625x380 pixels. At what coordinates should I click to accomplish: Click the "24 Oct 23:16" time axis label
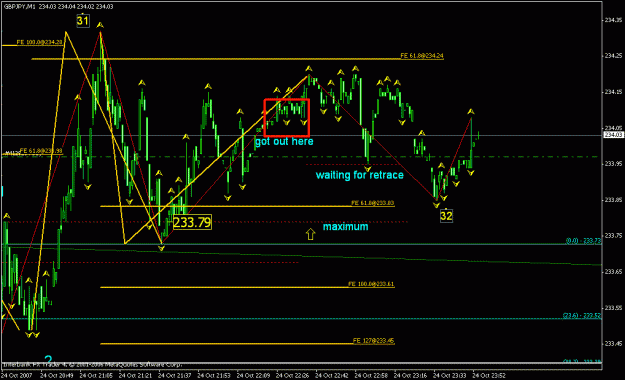411,376
